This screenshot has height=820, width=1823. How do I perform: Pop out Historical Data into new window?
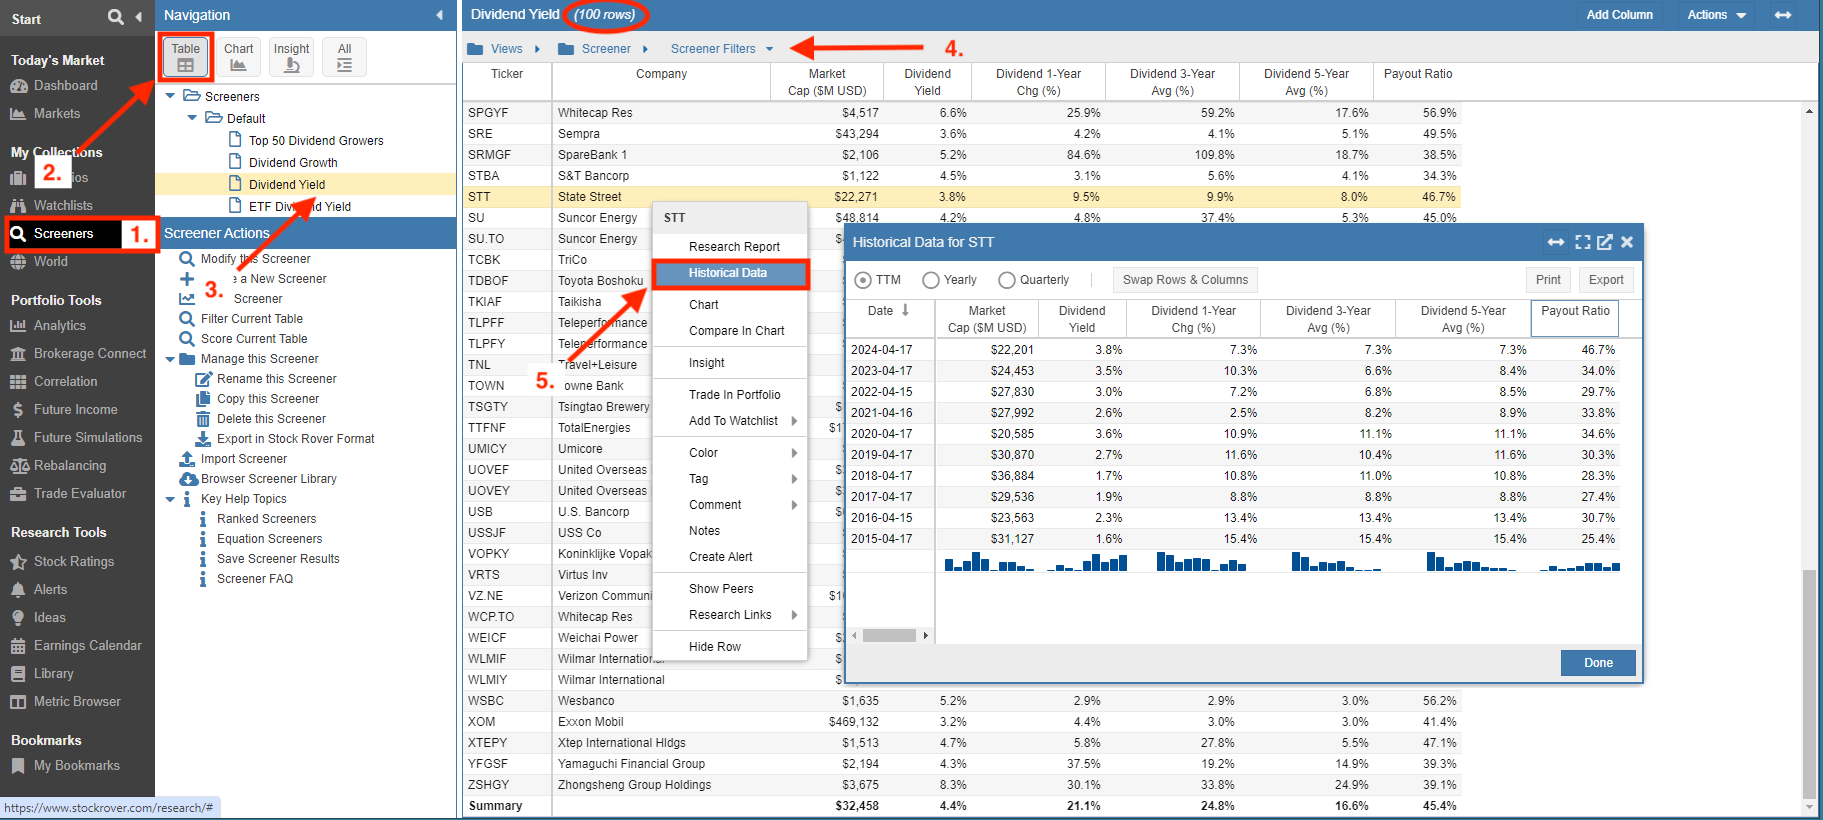click(x=1605, y=242)
